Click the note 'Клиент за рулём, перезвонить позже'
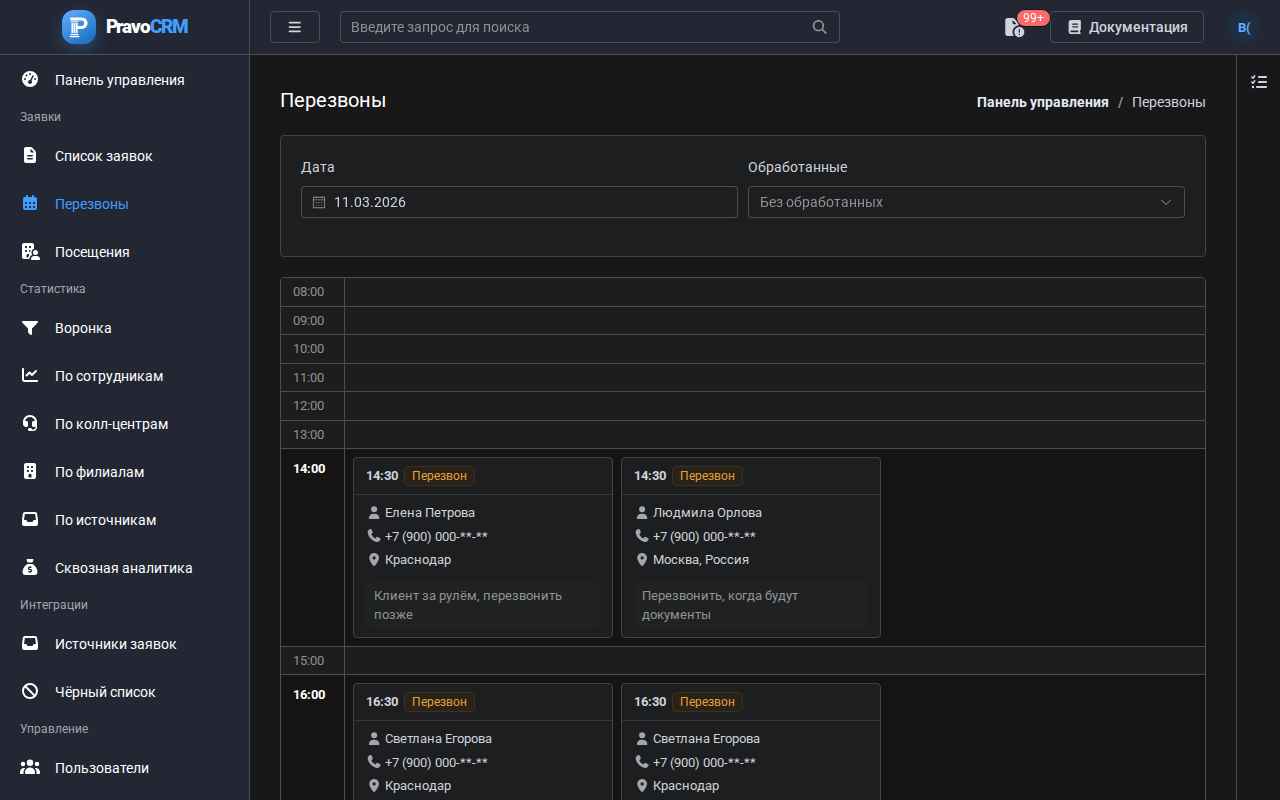Viewport: 1280px width, 800px height. (x=483, y=605)
